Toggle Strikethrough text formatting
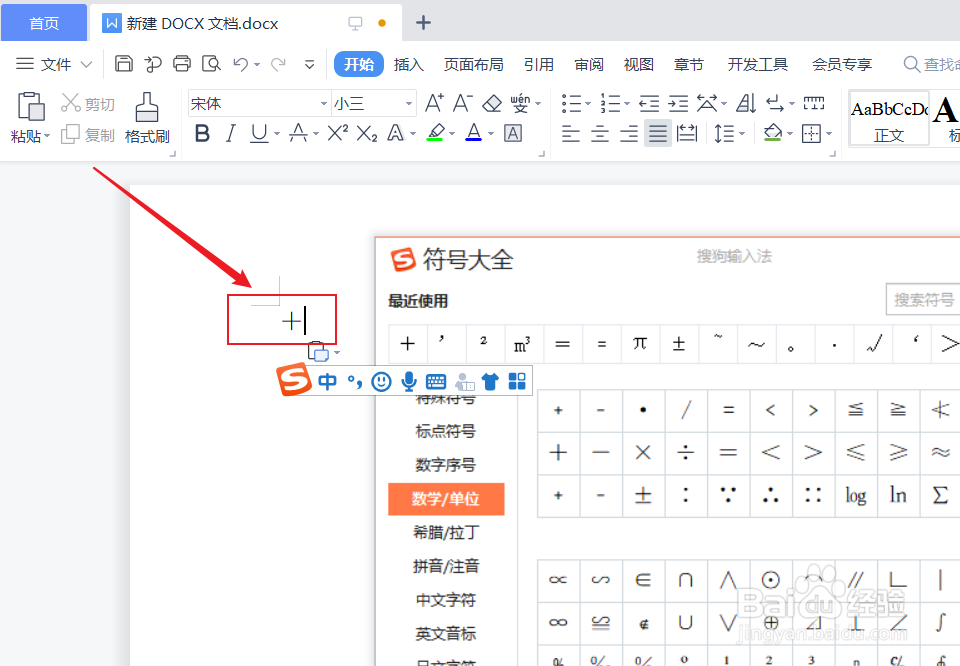This screenshot has height=666, width=960. point(298,133)
